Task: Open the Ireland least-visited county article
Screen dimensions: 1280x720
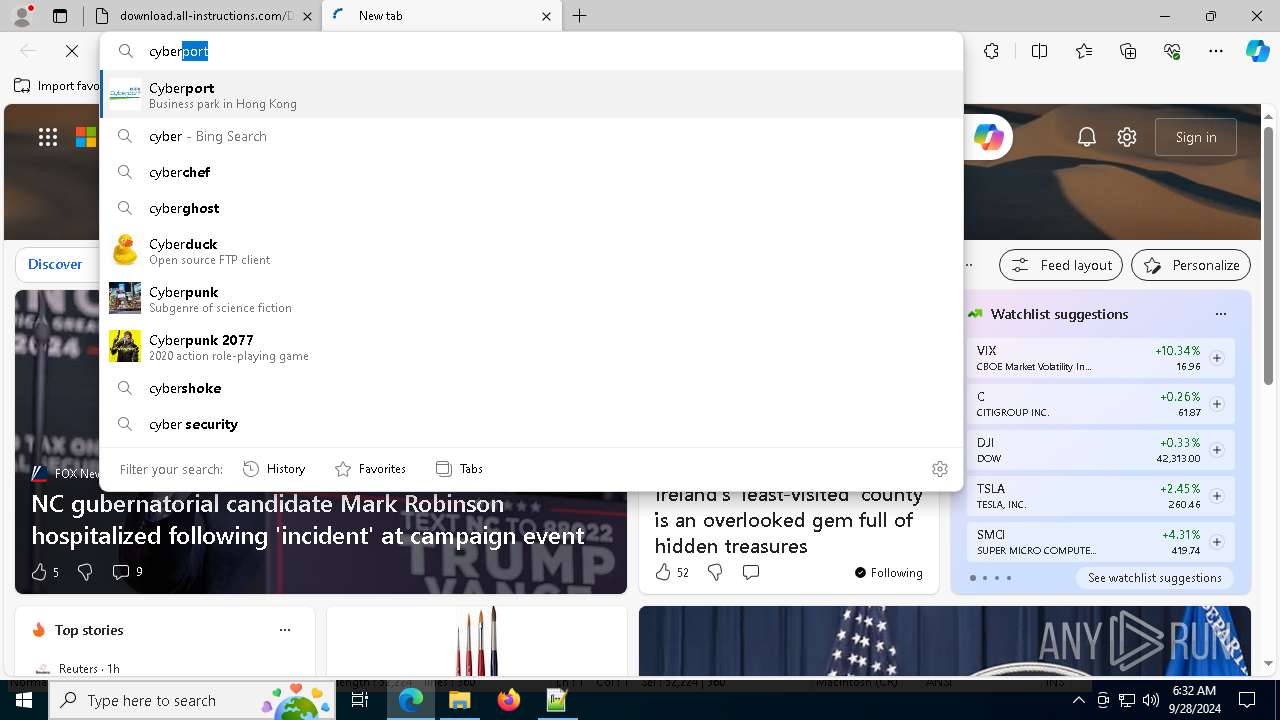Action: pos(789,520)
